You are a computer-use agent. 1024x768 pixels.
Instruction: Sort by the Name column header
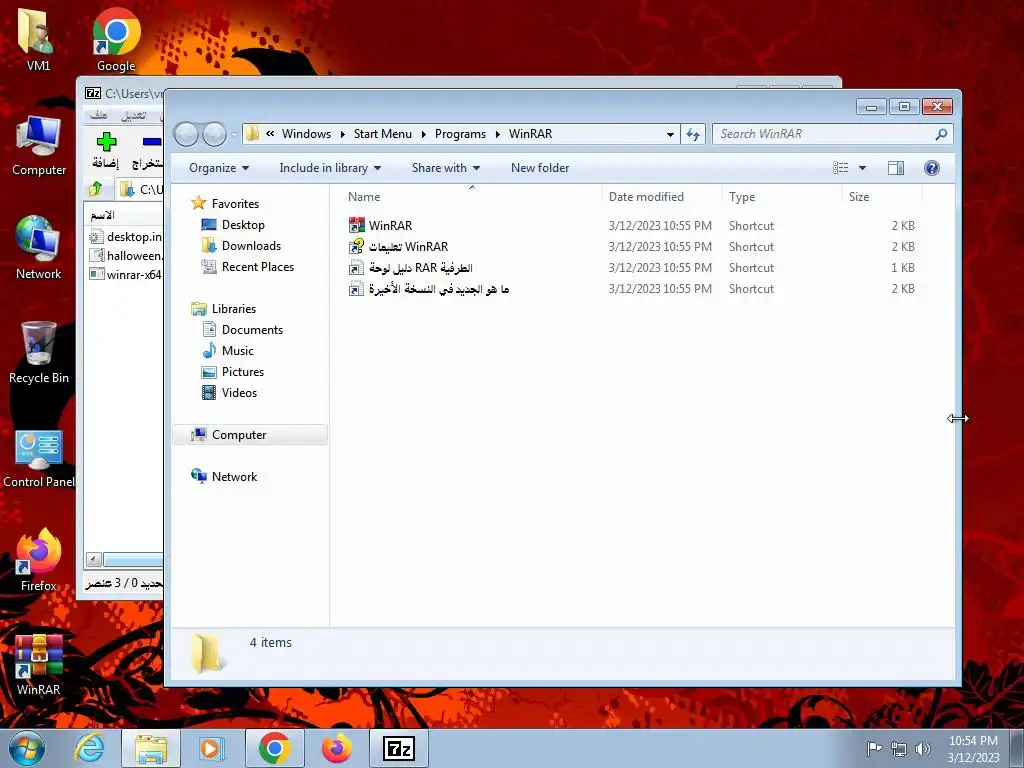(364, 197)
